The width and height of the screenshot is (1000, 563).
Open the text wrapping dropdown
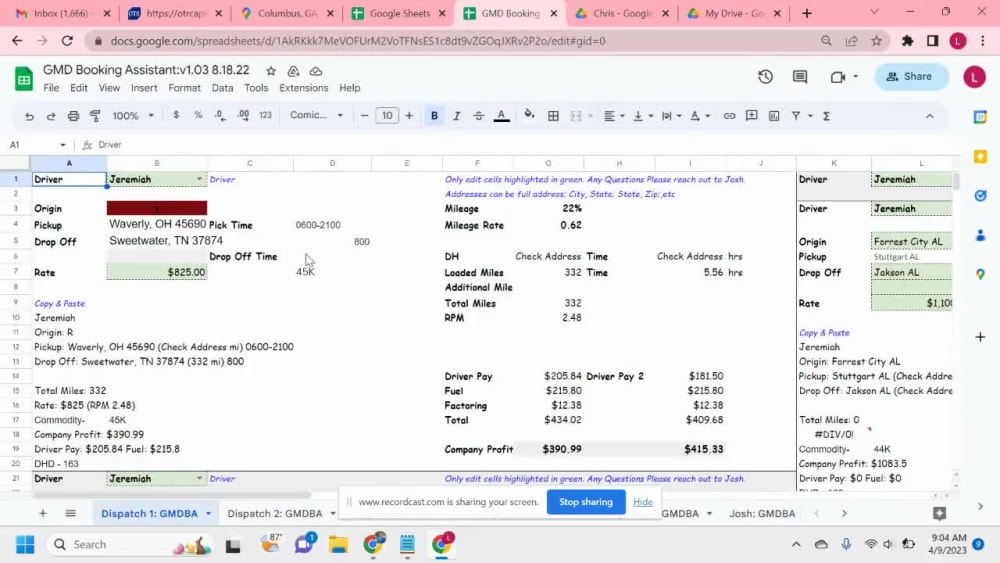[672, 116]
